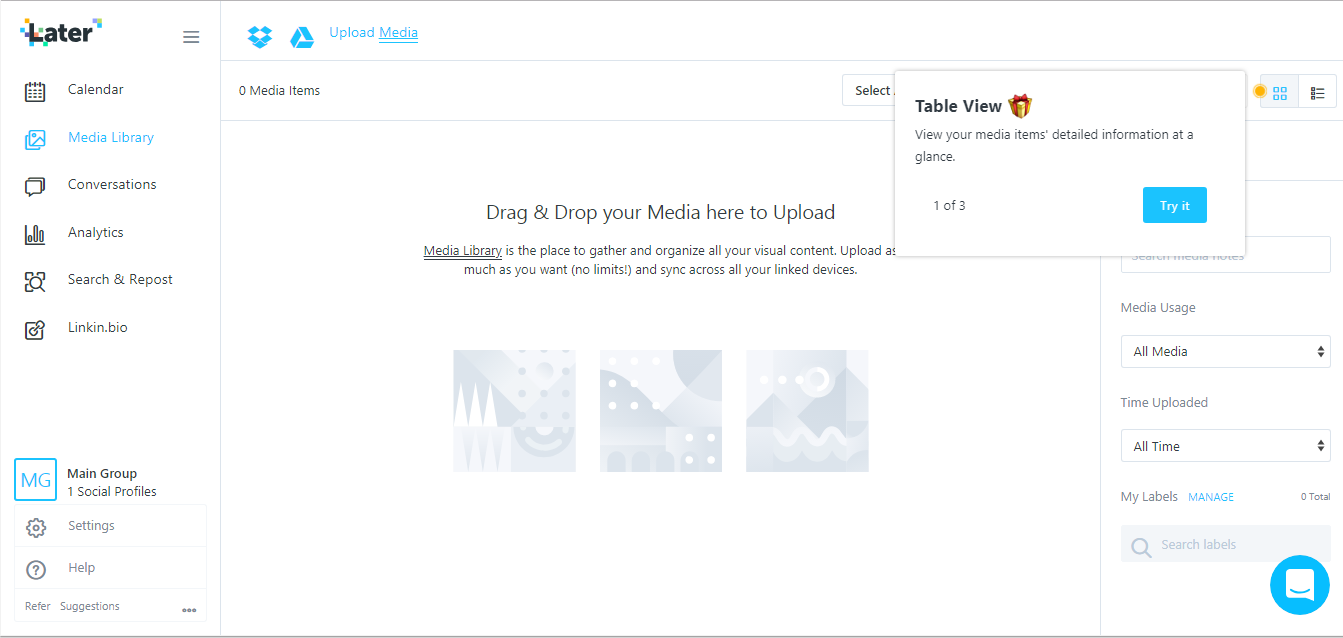This screenshot has height=638, width=1343.
Task: Go to Analytics in sidebar
Action: pyautogui.click(x=95, y=232)
